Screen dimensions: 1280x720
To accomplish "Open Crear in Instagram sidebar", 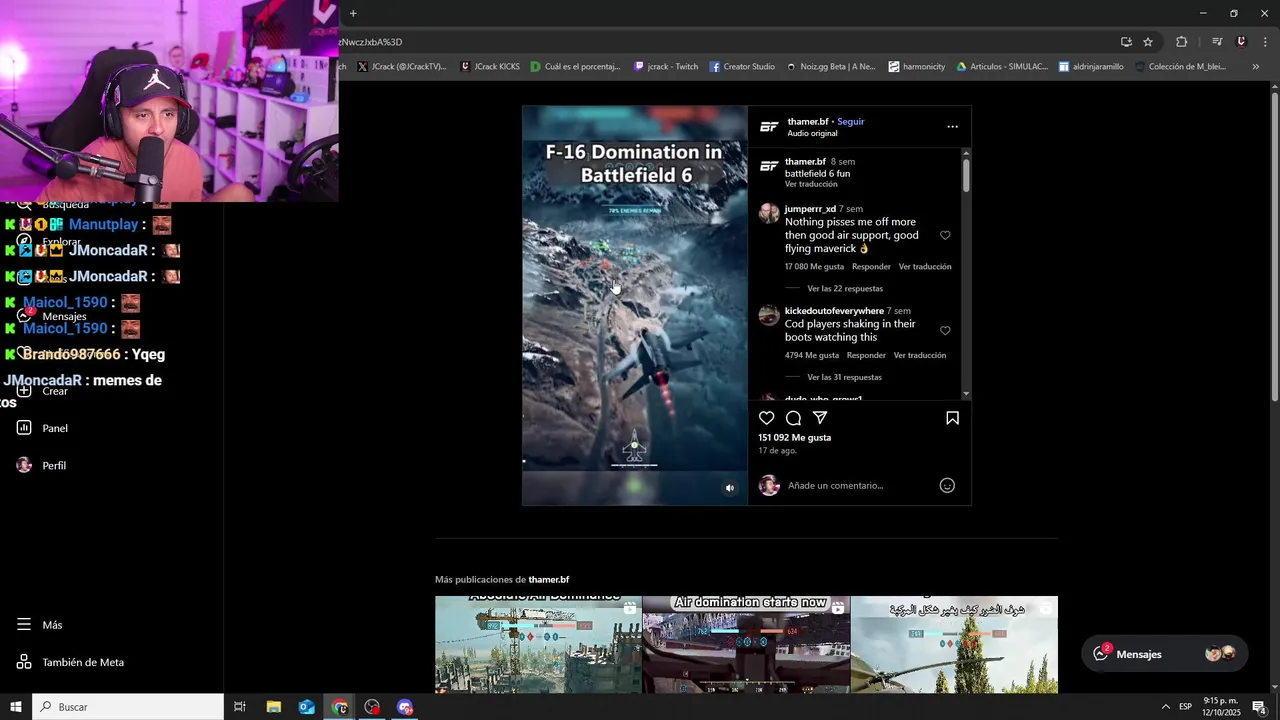I will coord(43,391).
